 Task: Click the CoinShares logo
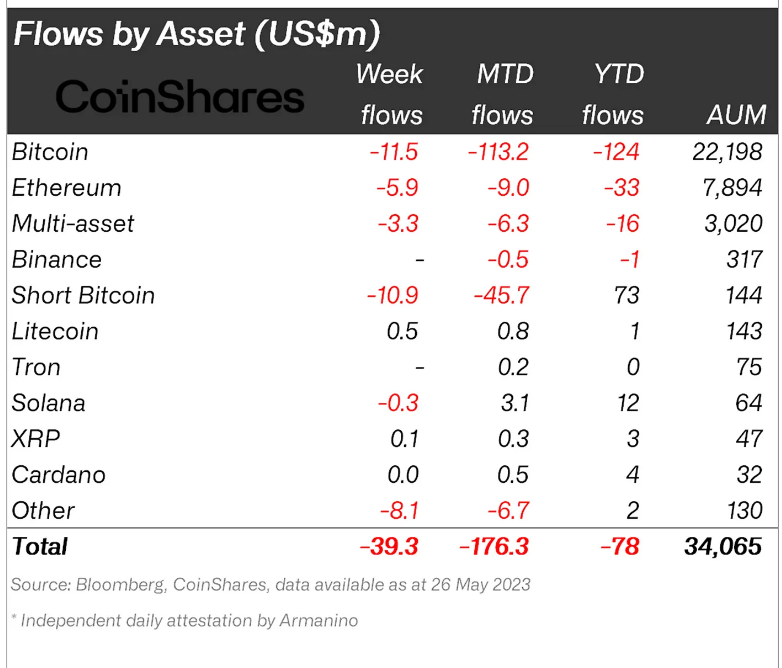pyautogui.click(x=180, y=97)
